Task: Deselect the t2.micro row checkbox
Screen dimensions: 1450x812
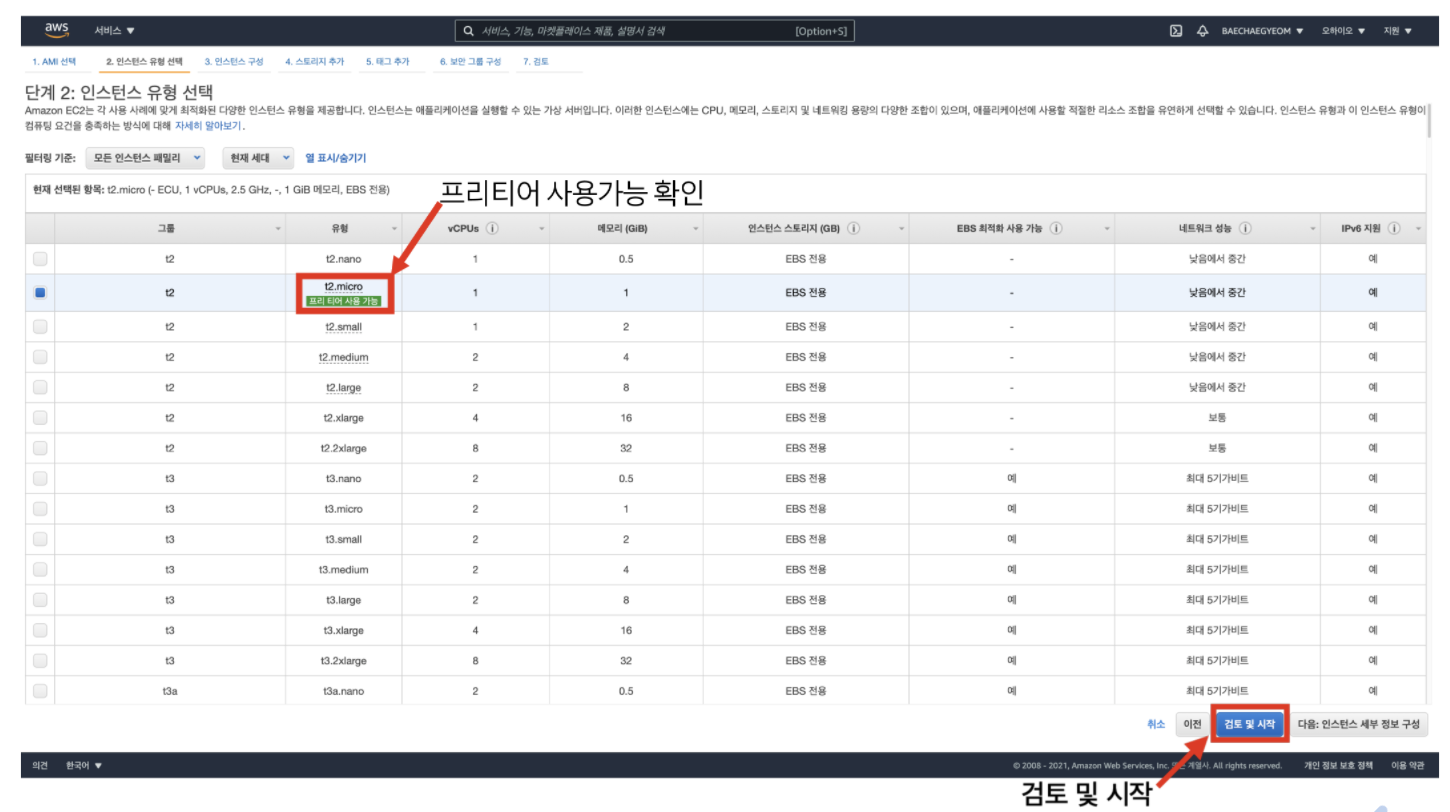Action: pos(40,293)
